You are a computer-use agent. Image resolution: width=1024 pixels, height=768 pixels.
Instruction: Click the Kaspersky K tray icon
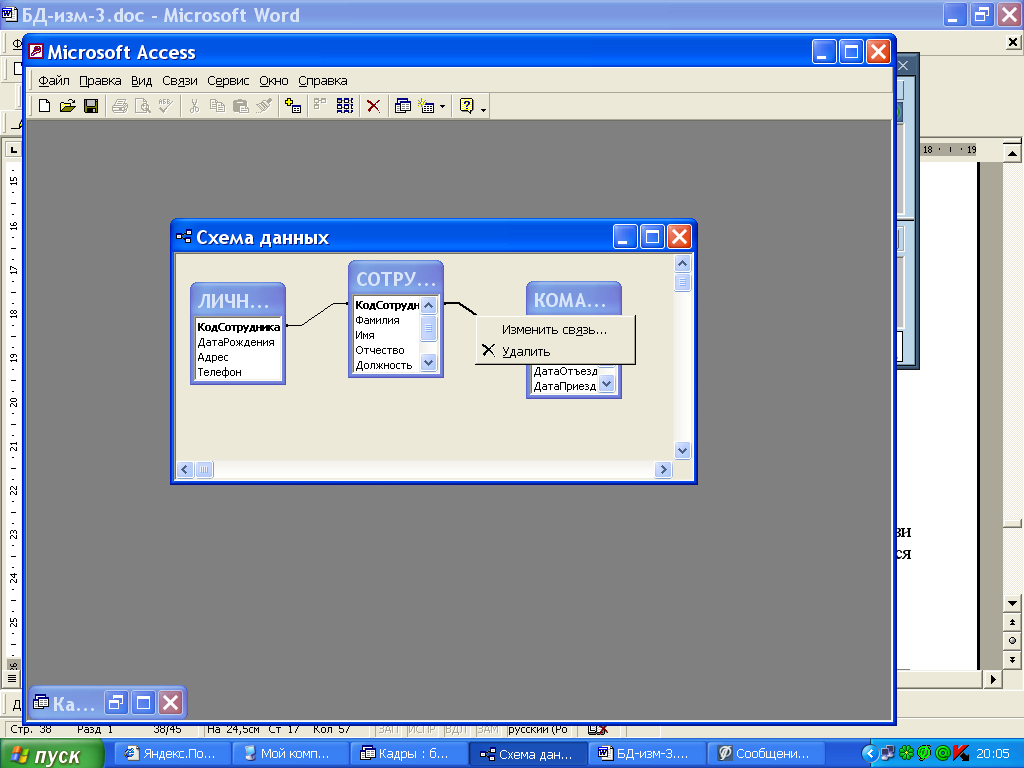tap(961, 754)
